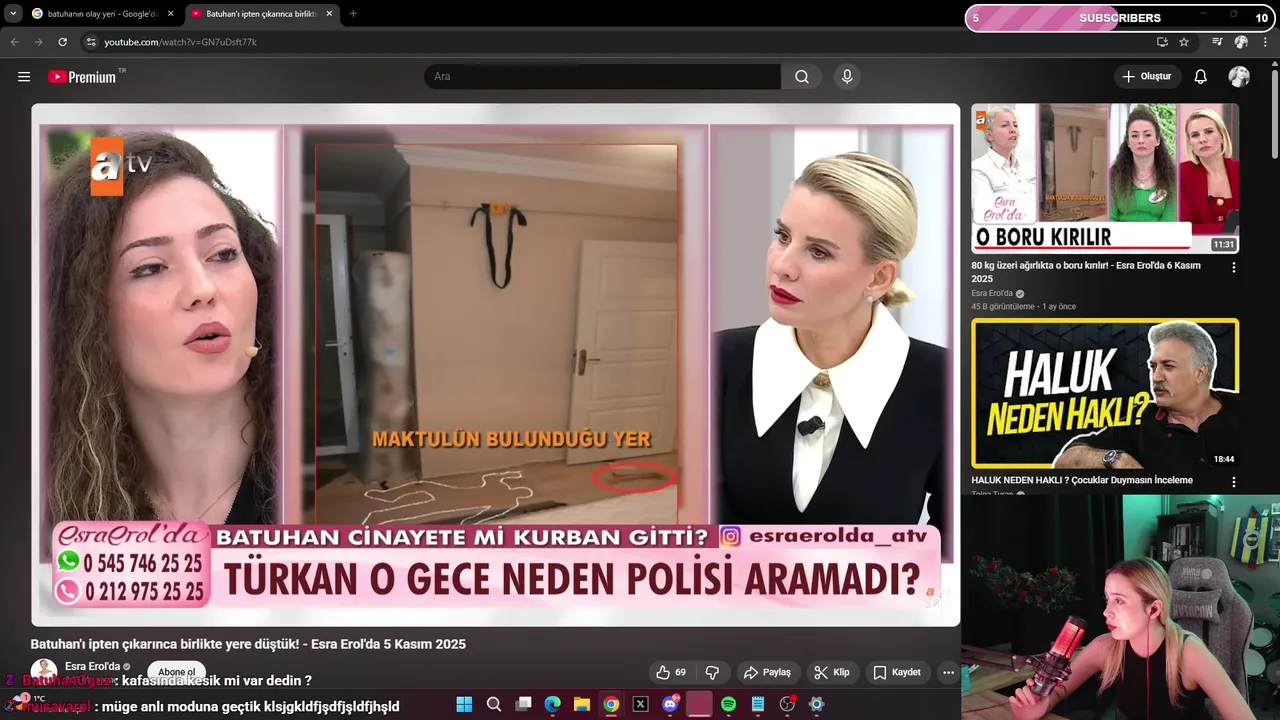
Task: Like the video with thumbs up
Action: (x=671, y=672)
